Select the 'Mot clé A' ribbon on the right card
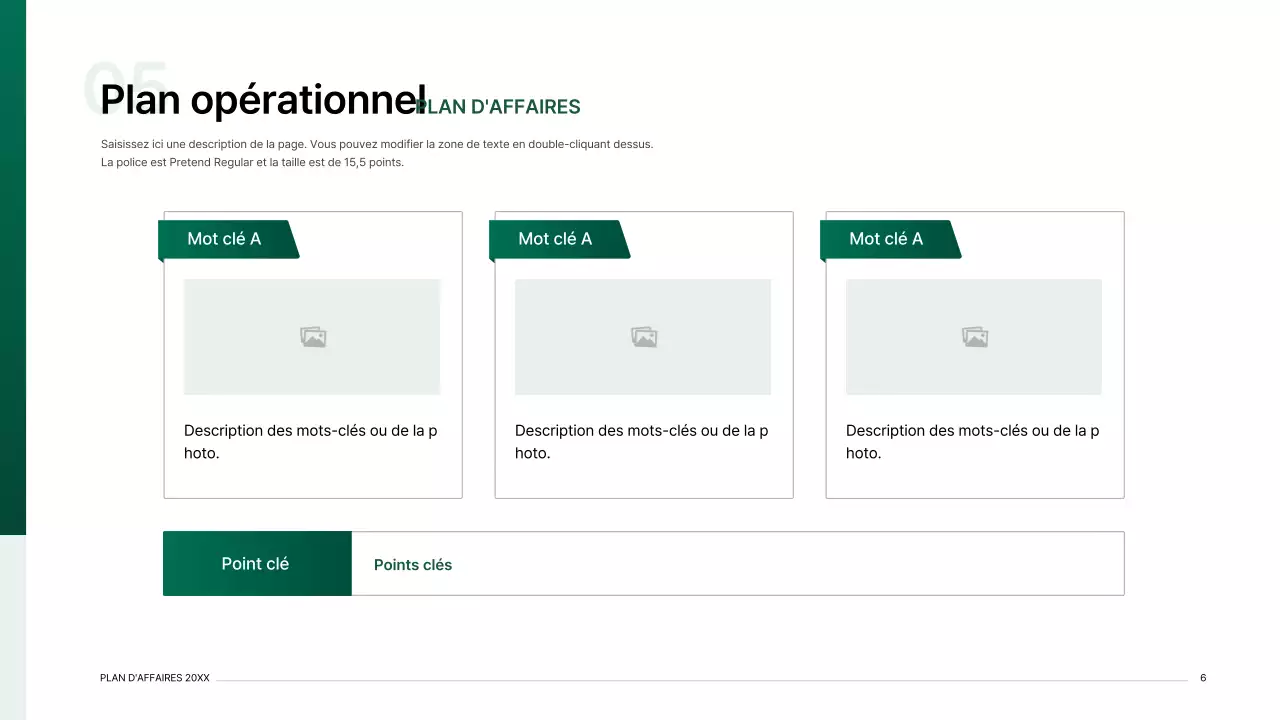Viewport: 1280px width, 720px height. point(887,239)
